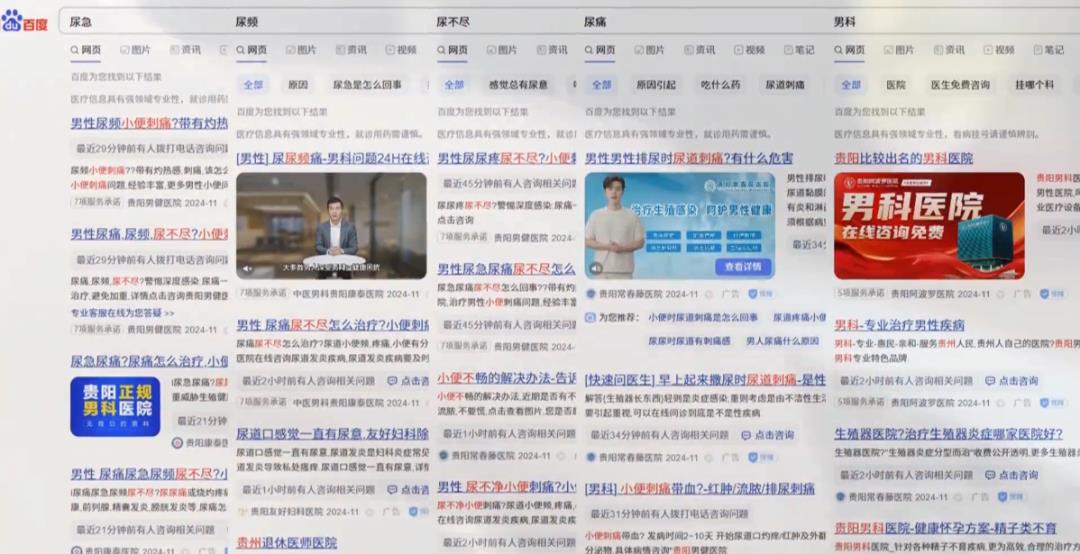
Task: Click 贵阳常春藤医院 avatar icon under the 尿痛 video
Action: click(591, 294)
